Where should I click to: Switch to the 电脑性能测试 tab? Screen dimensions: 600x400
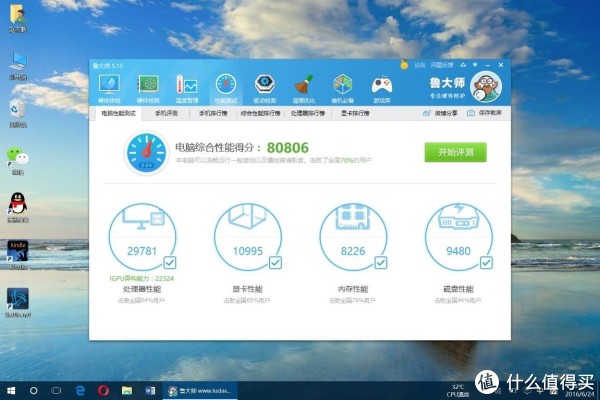(x=118, y=113)
